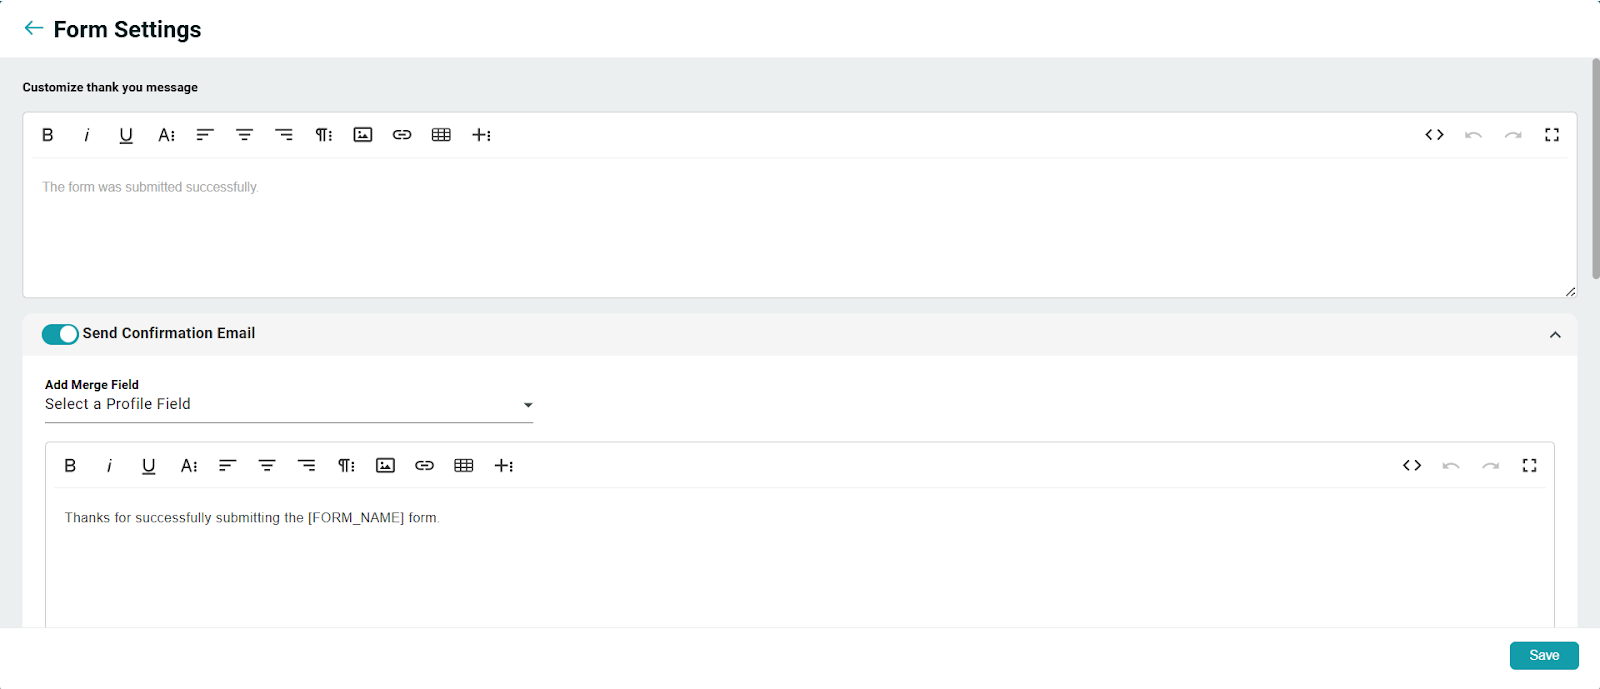This screenshot has height=689, width=1600.
Task: Collapse the Send Confirmation Email section
Action: point(1555,335)
